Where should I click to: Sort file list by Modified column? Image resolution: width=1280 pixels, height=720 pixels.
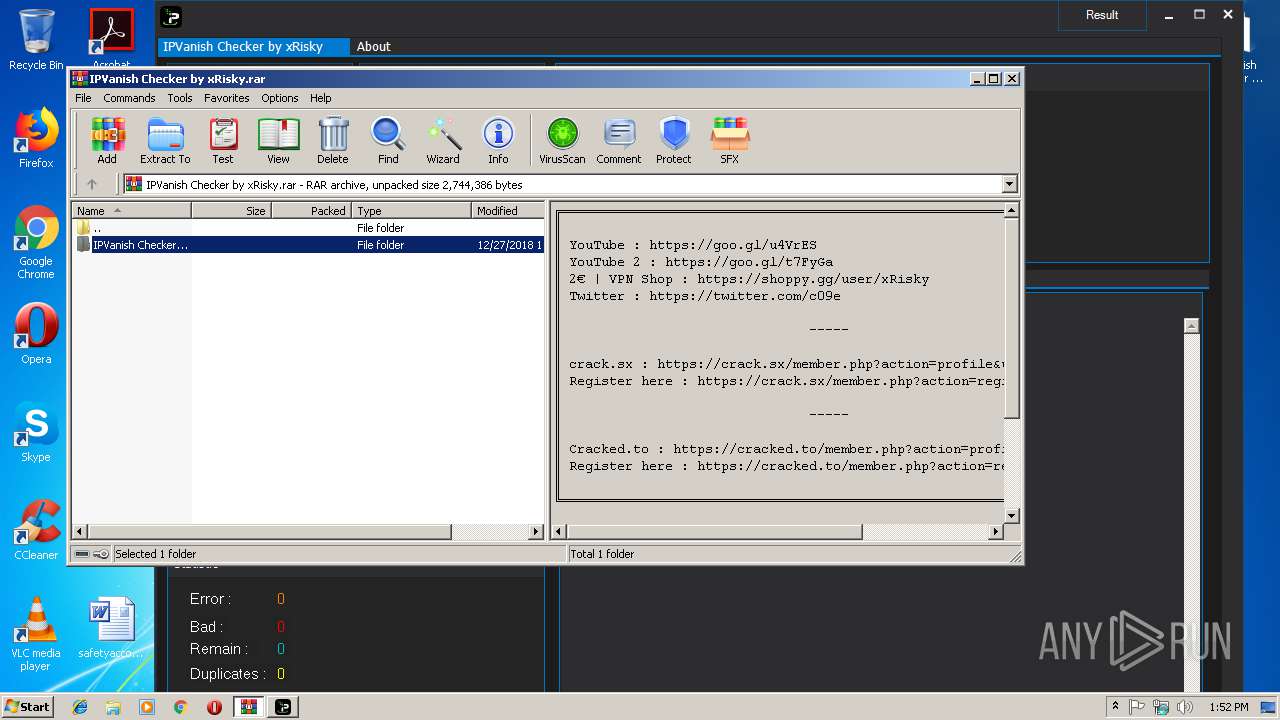(x=508, y=210)
